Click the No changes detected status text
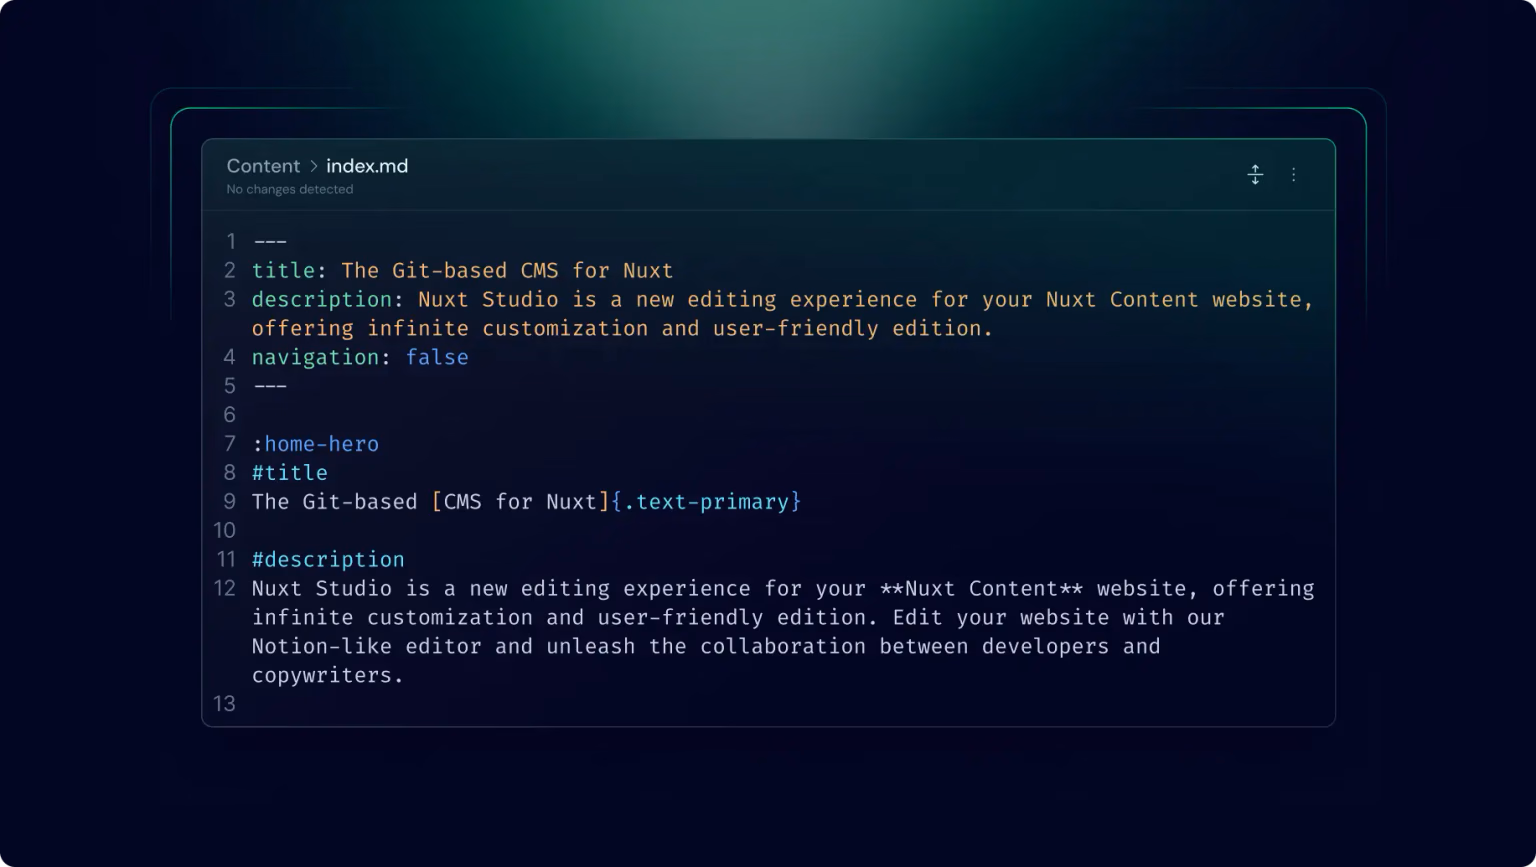 click(x=289, y=189)
